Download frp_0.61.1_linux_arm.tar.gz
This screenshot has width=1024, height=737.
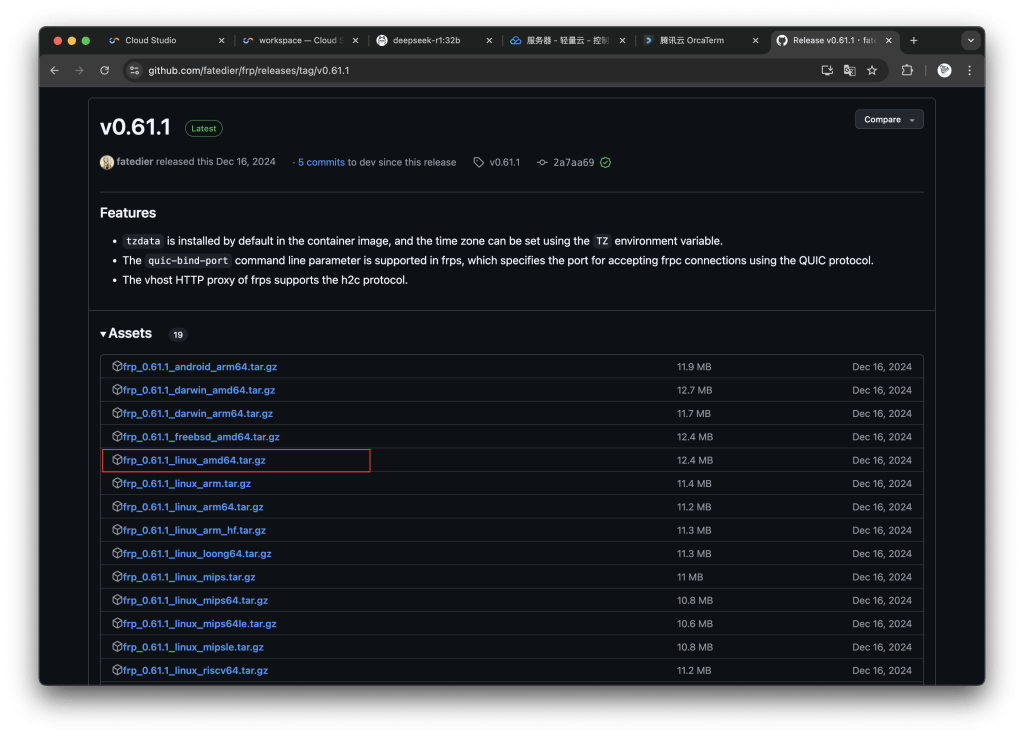tap(187, 484)
